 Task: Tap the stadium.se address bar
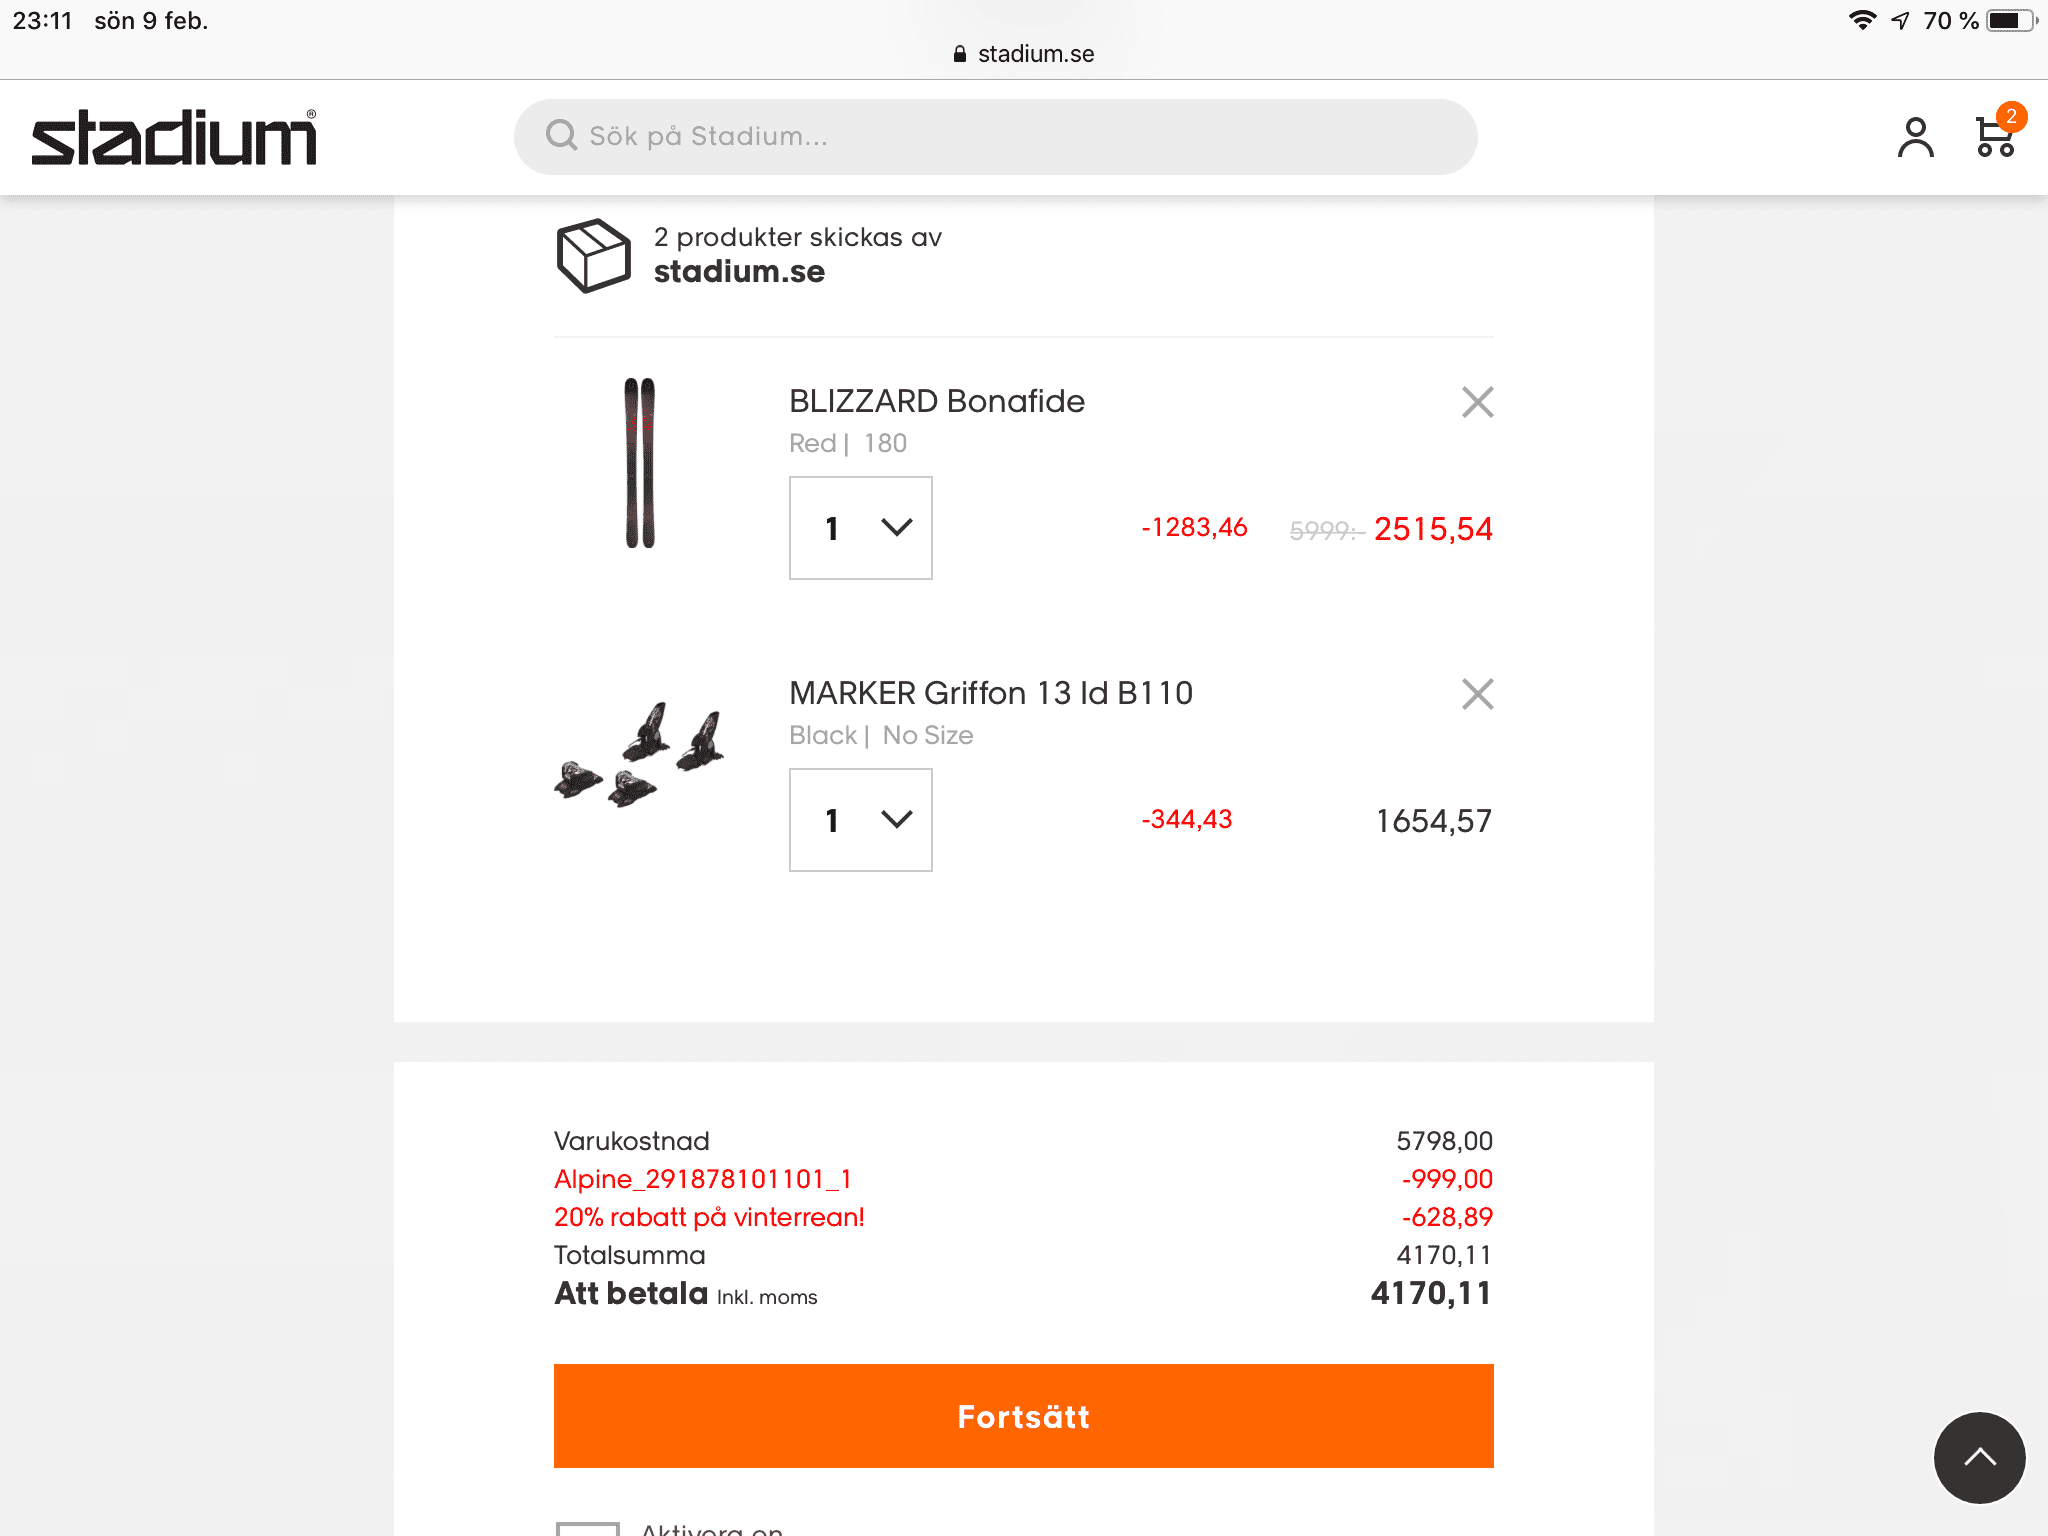(1024, 54)
